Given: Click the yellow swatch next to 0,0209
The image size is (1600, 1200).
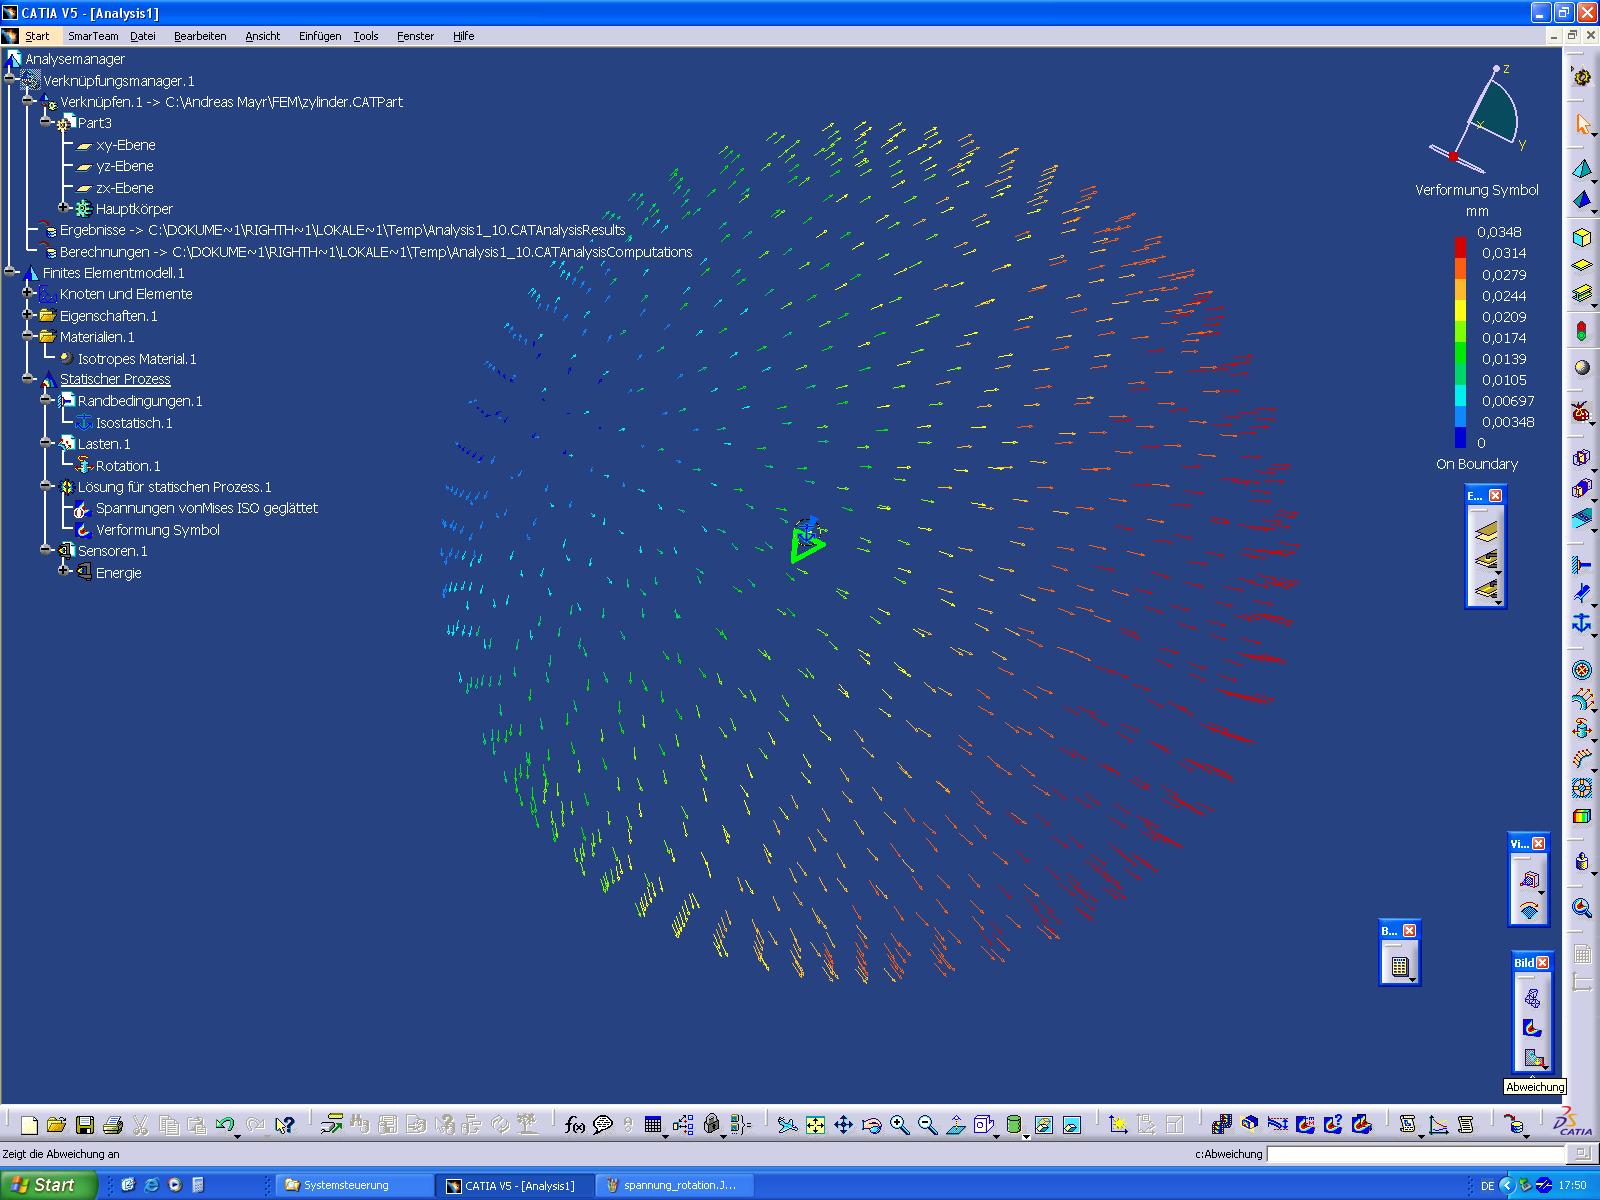Looking at the screenshot, I should pos(1460,311).
